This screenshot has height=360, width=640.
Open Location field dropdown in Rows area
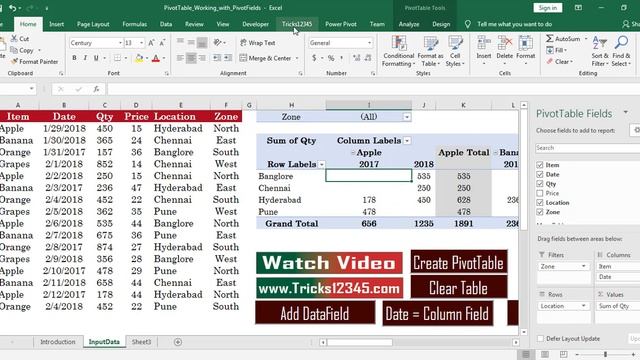click(584, 306)
